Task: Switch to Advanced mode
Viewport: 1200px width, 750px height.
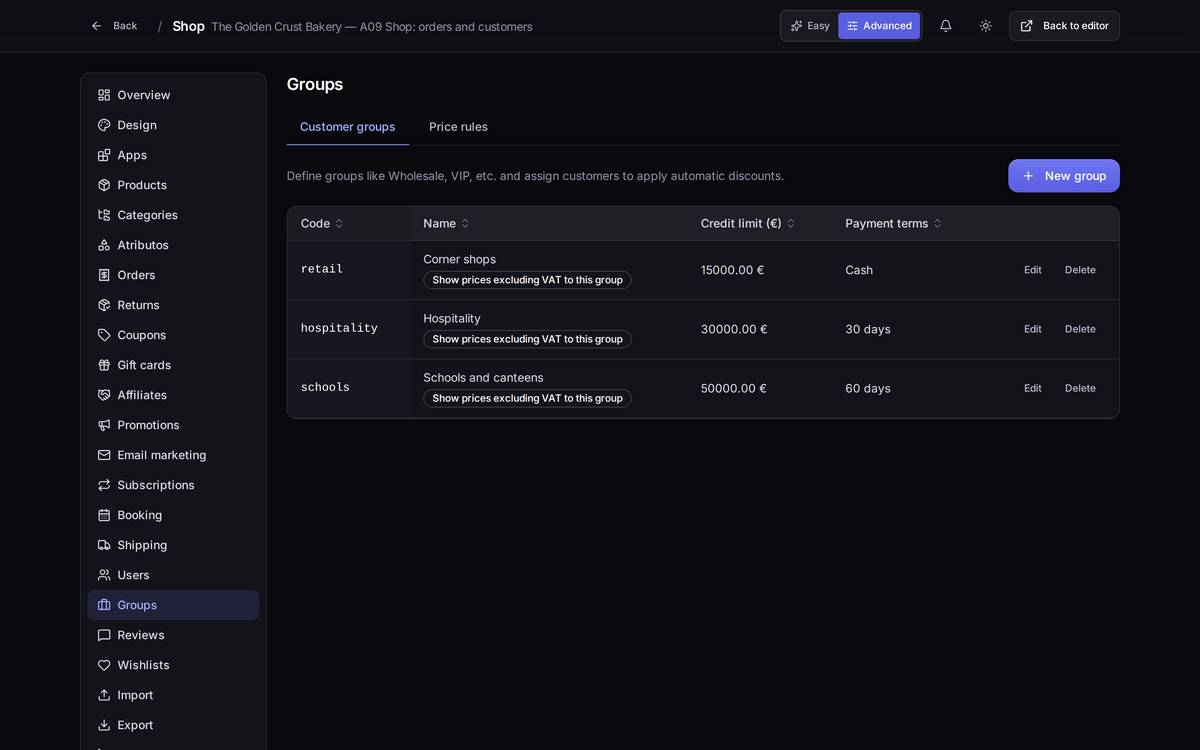Action: click(879, 26)
